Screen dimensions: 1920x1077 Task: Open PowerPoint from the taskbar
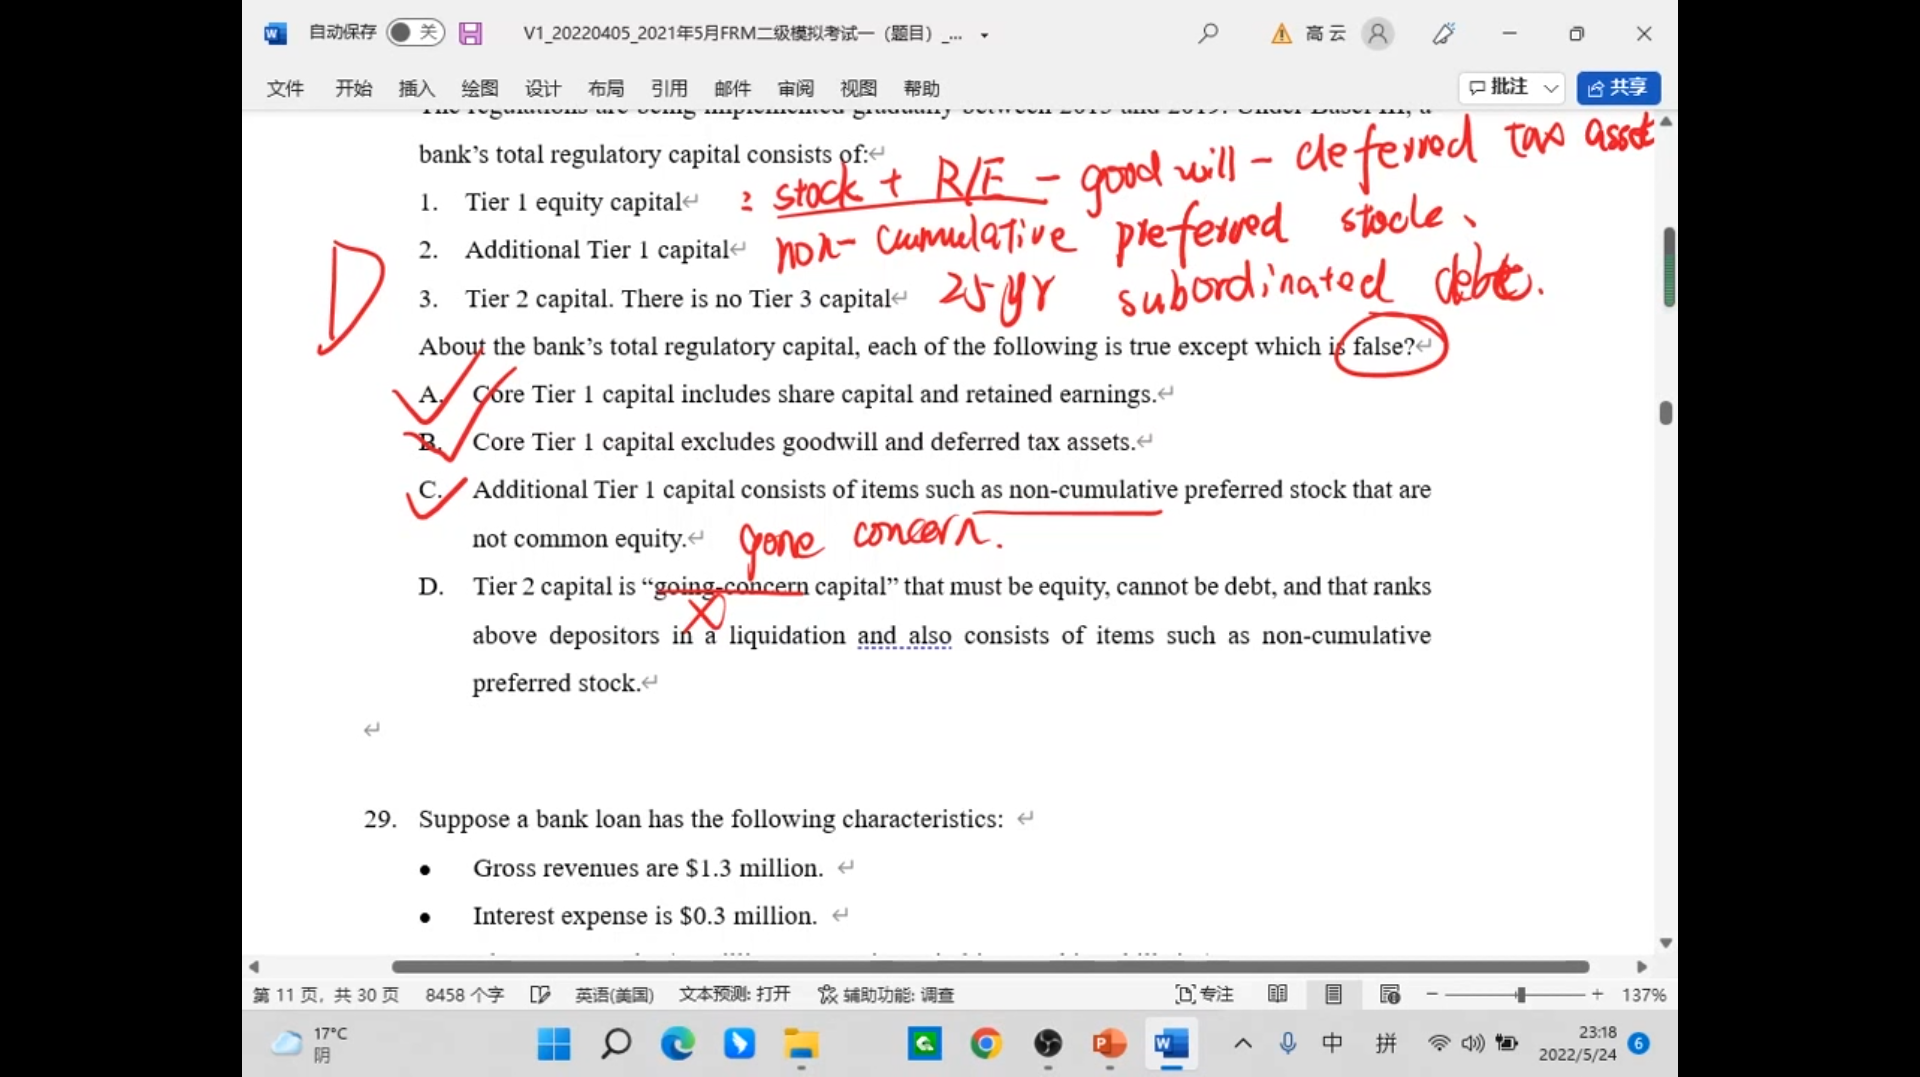[1109, 1044]
